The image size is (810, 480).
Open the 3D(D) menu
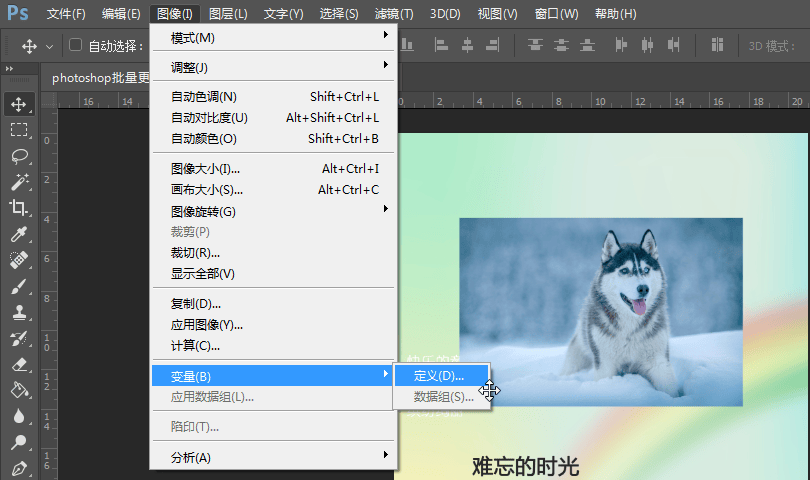445,14
